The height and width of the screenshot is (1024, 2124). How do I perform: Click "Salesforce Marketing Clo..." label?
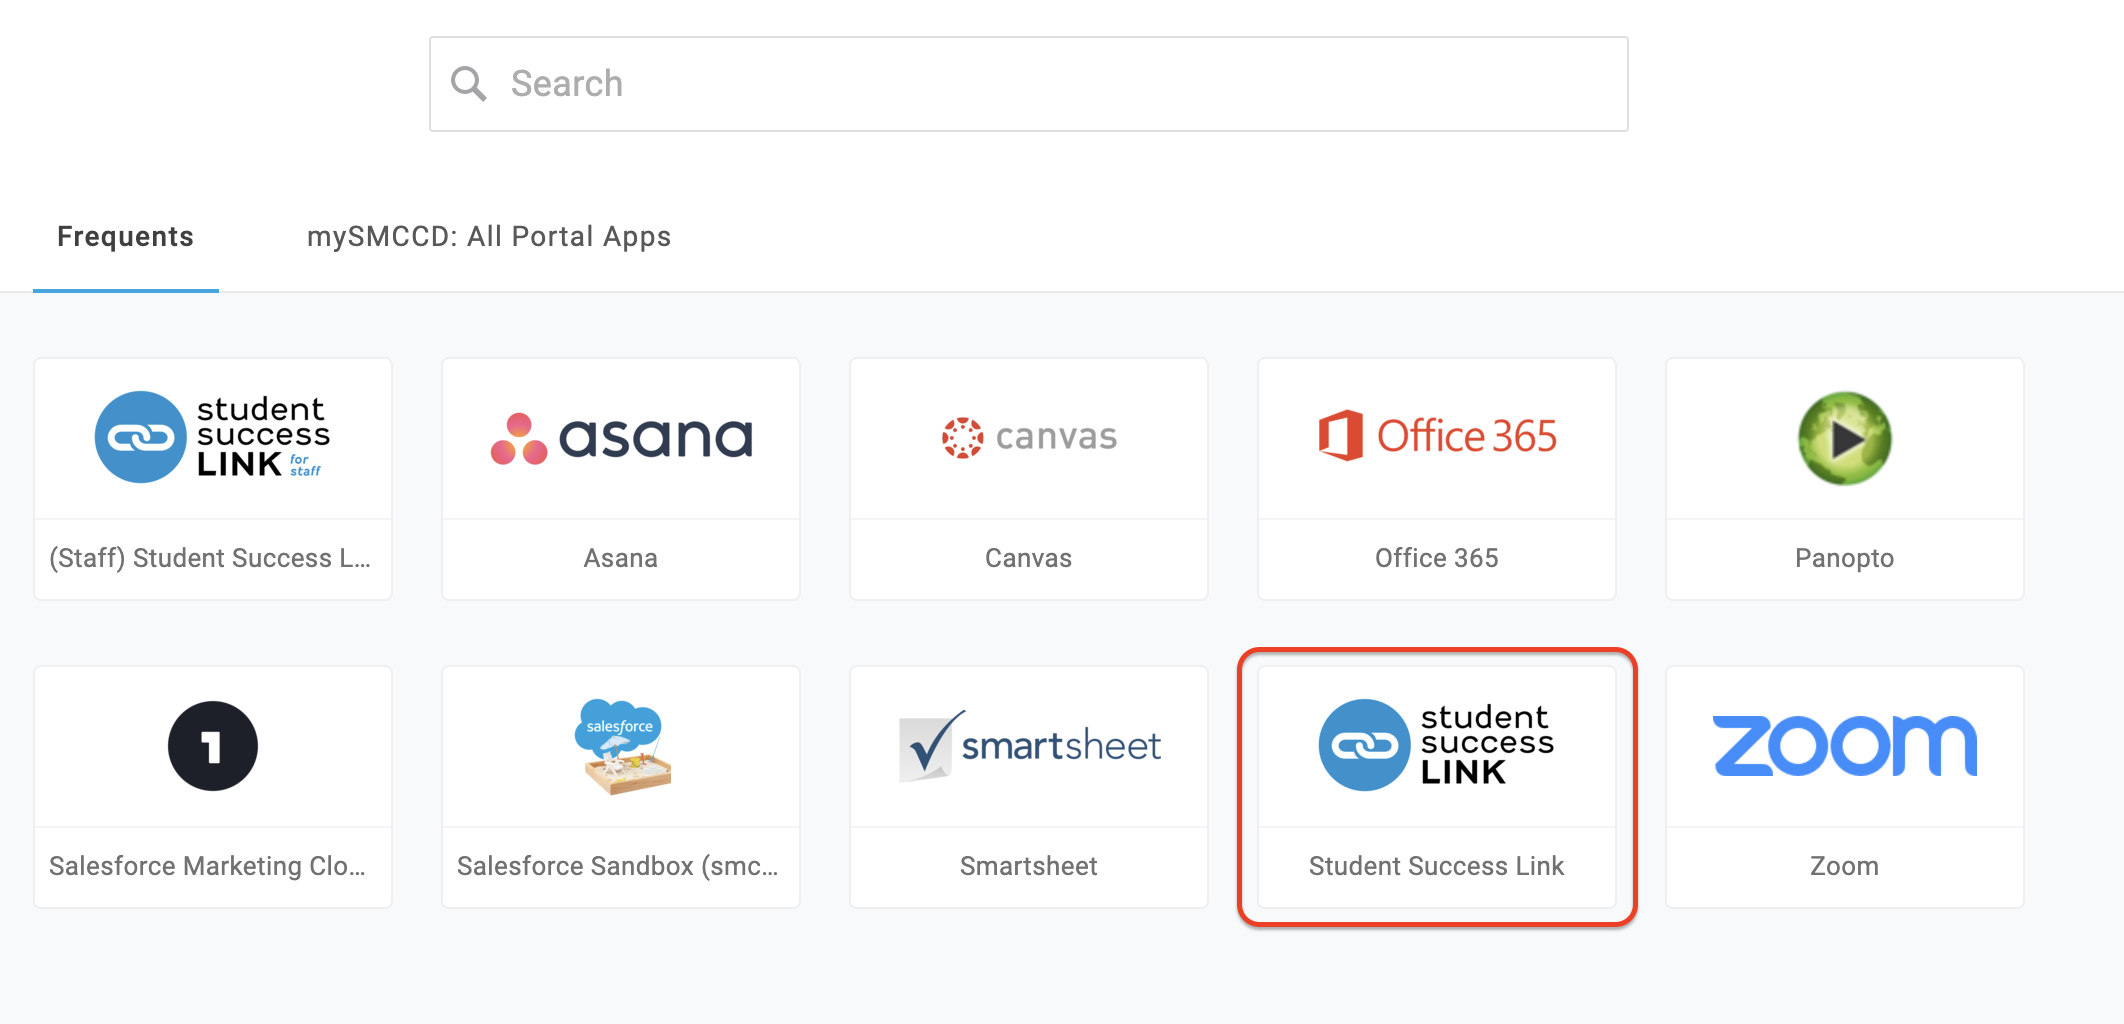[x=207, y=866]
